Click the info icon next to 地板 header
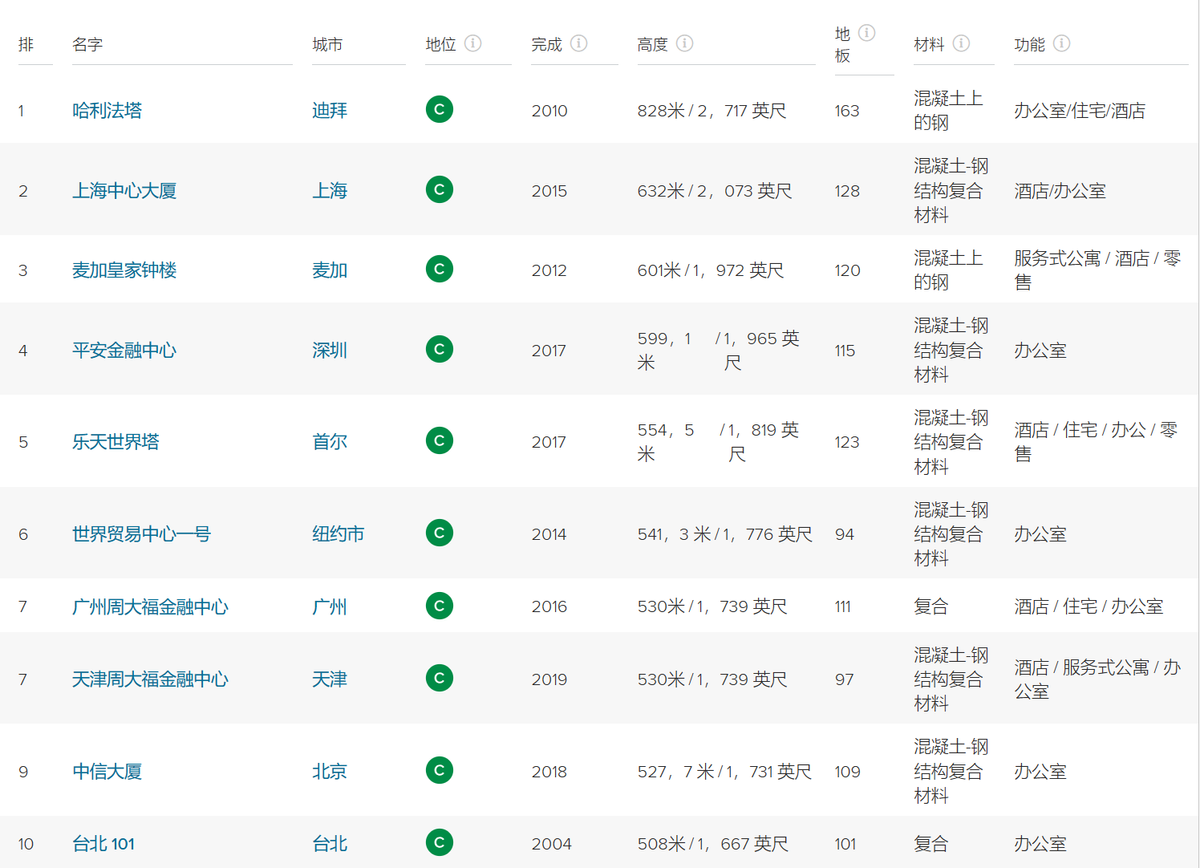The image size is (1200, 868). click(x=867, y=33)
